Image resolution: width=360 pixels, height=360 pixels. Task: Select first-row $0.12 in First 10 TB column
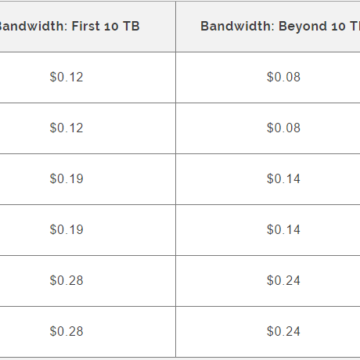[66, 77]
